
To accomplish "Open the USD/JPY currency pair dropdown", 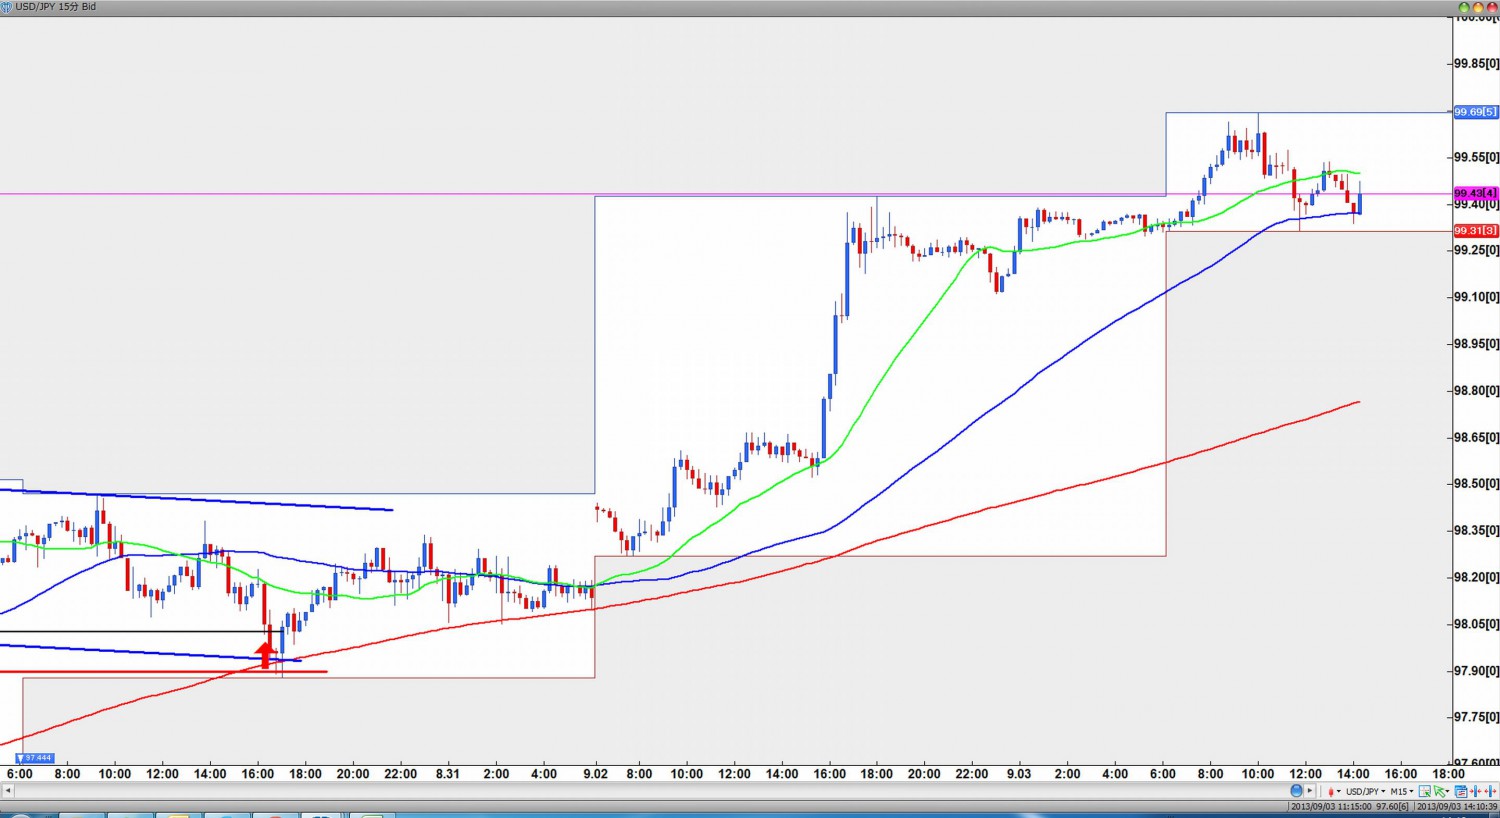I will (1365, 791).
